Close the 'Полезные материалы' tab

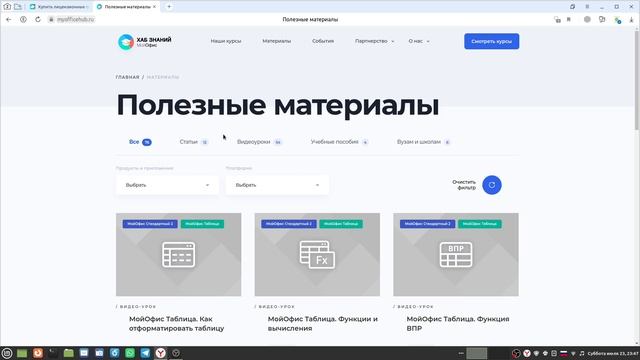[x=154, y=7]
